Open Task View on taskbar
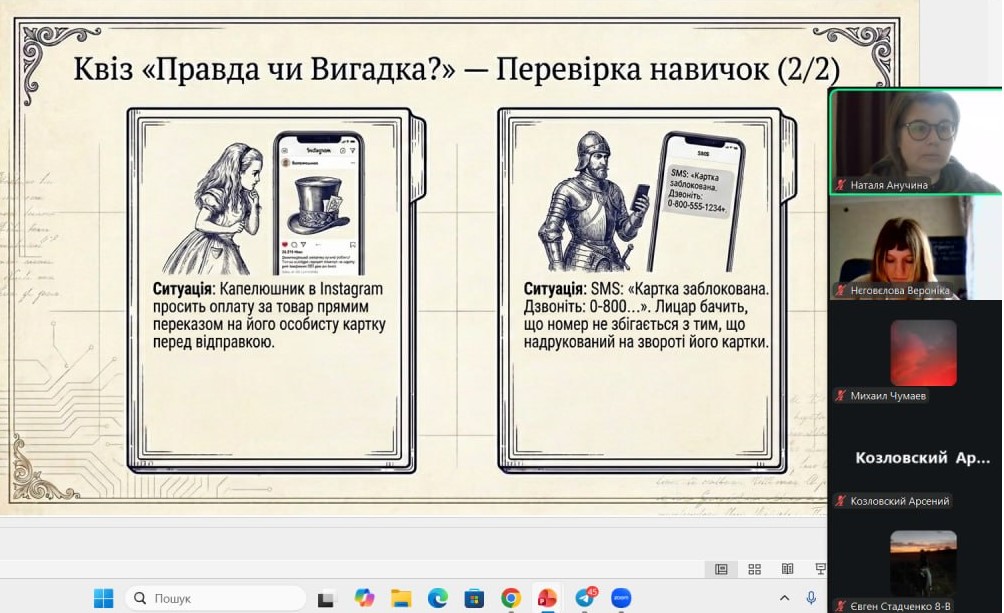Viewport: 1004px width, 613px height. tap(326, 599)
